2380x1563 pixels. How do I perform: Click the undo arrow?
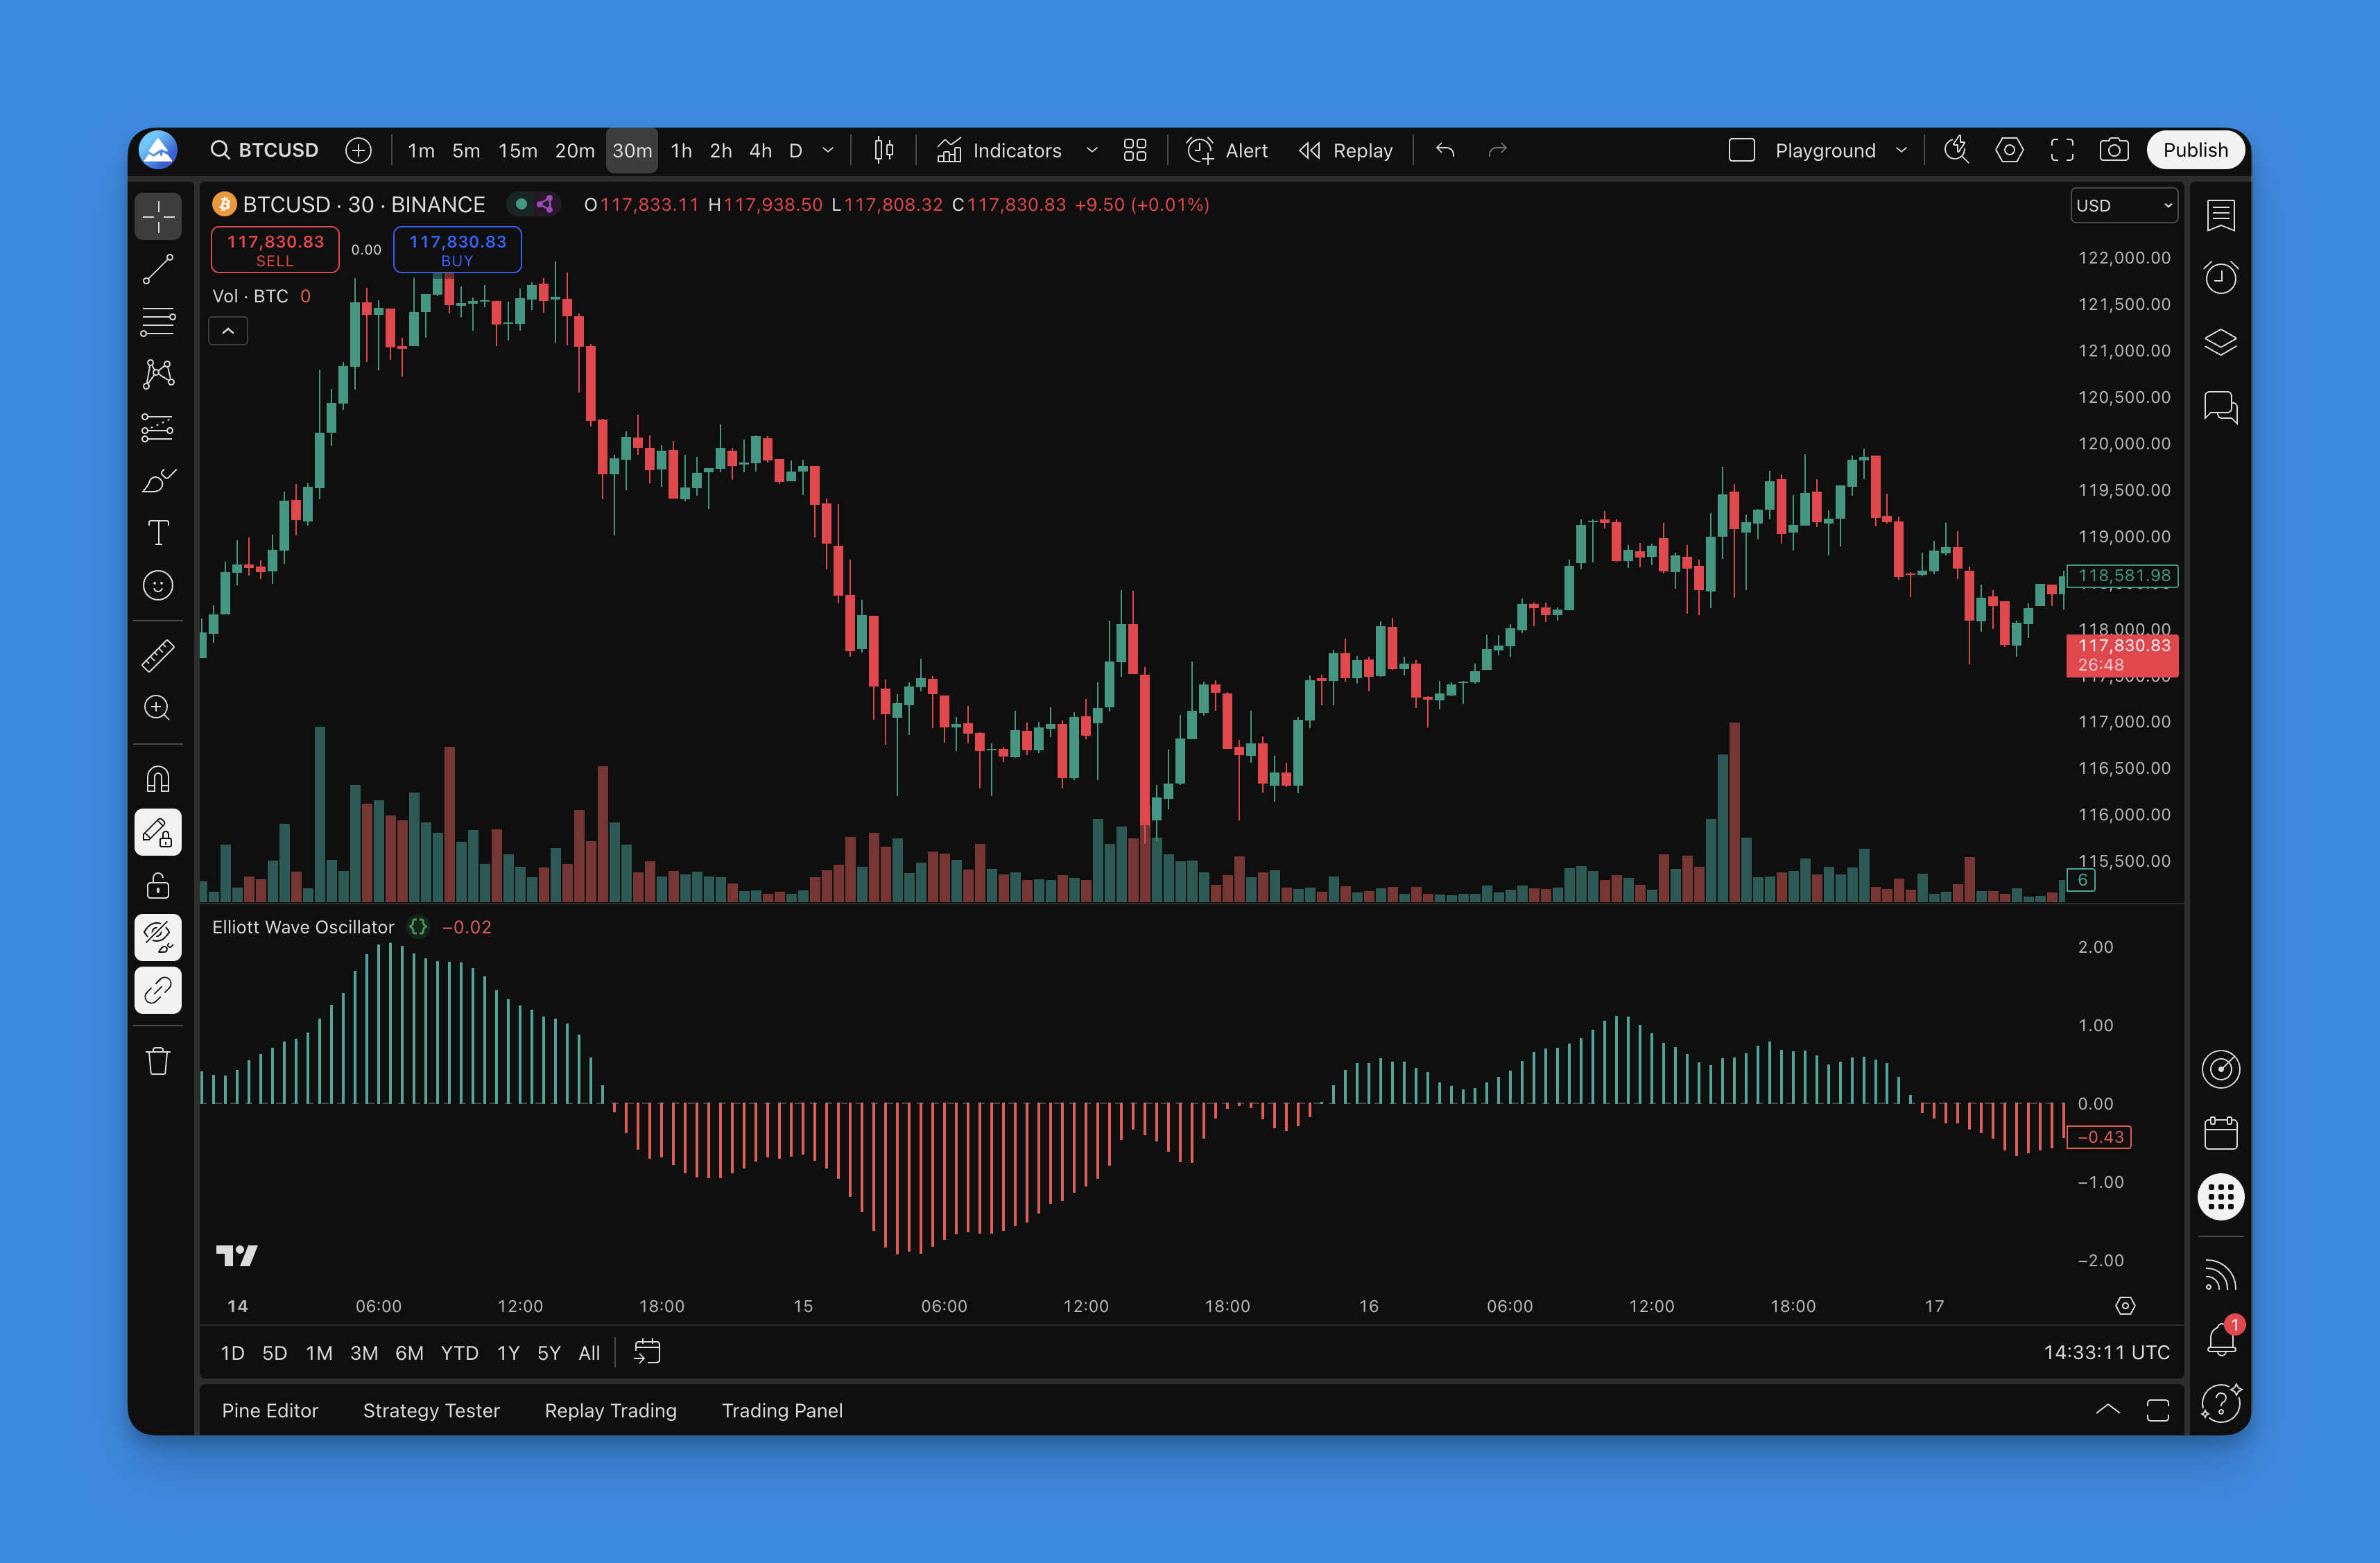[x=1445, y=150]
